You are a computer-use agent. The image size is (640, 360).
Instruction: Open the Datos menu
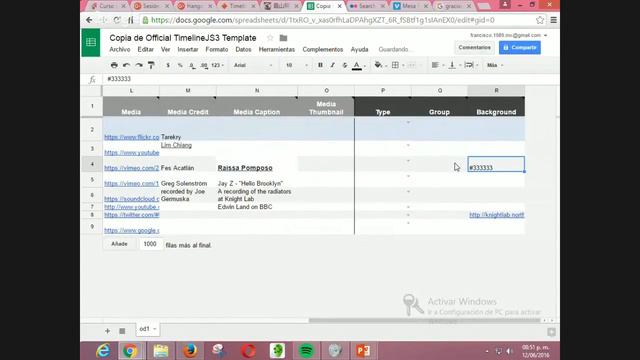pyautogui.click(x=243, y=49)
